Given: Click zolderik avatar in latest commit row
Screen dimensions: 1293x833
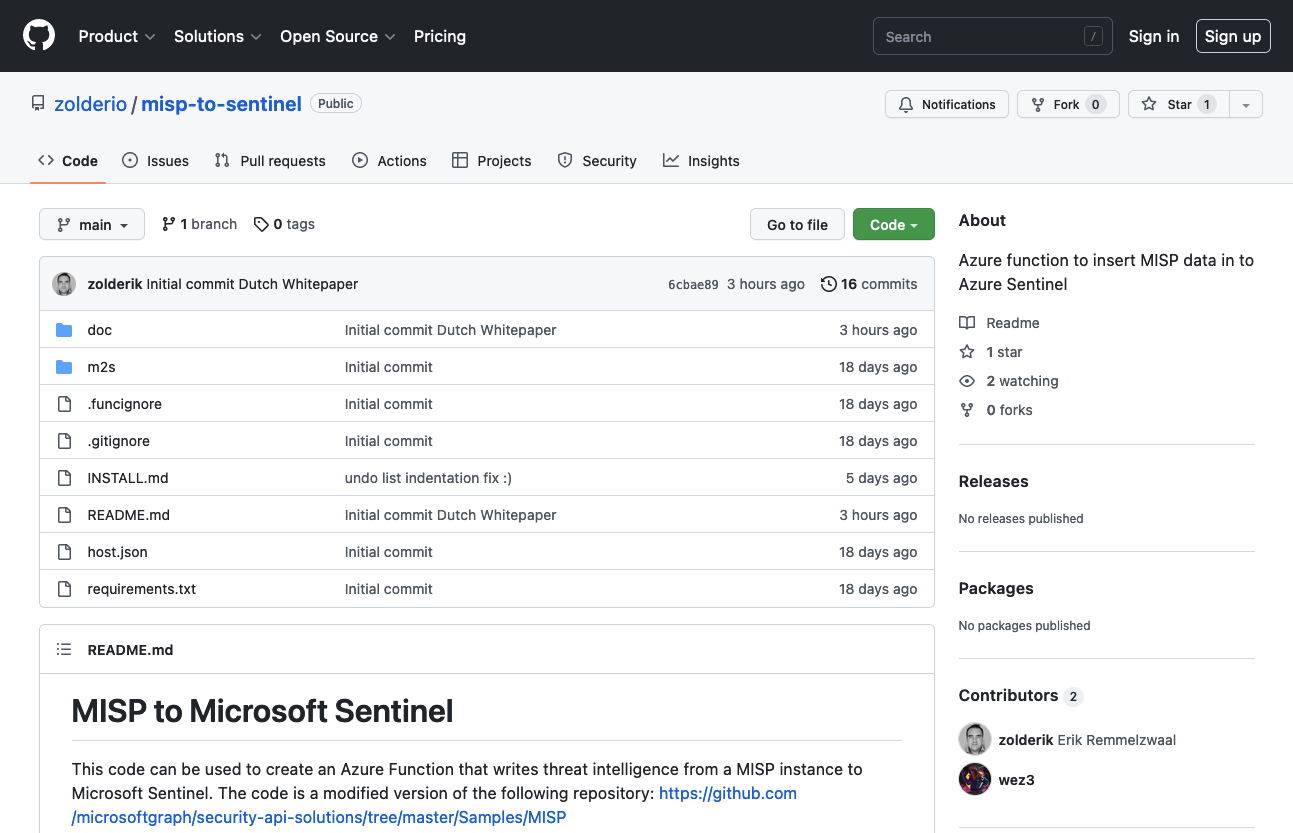Looking at the screenshot, I should [64, 284].
